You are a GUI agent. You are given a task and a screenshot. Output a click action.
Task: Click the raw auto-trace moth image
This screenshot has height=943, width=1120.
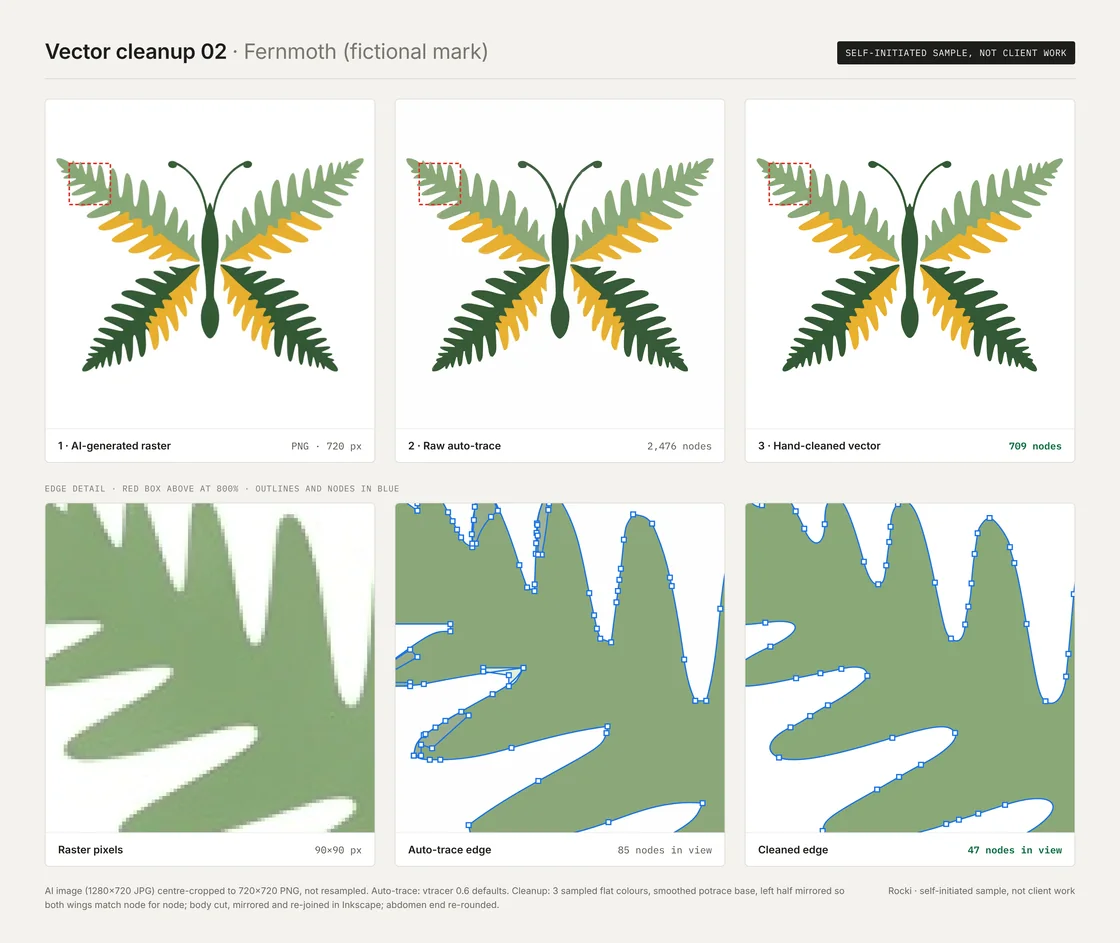[560, 264]
